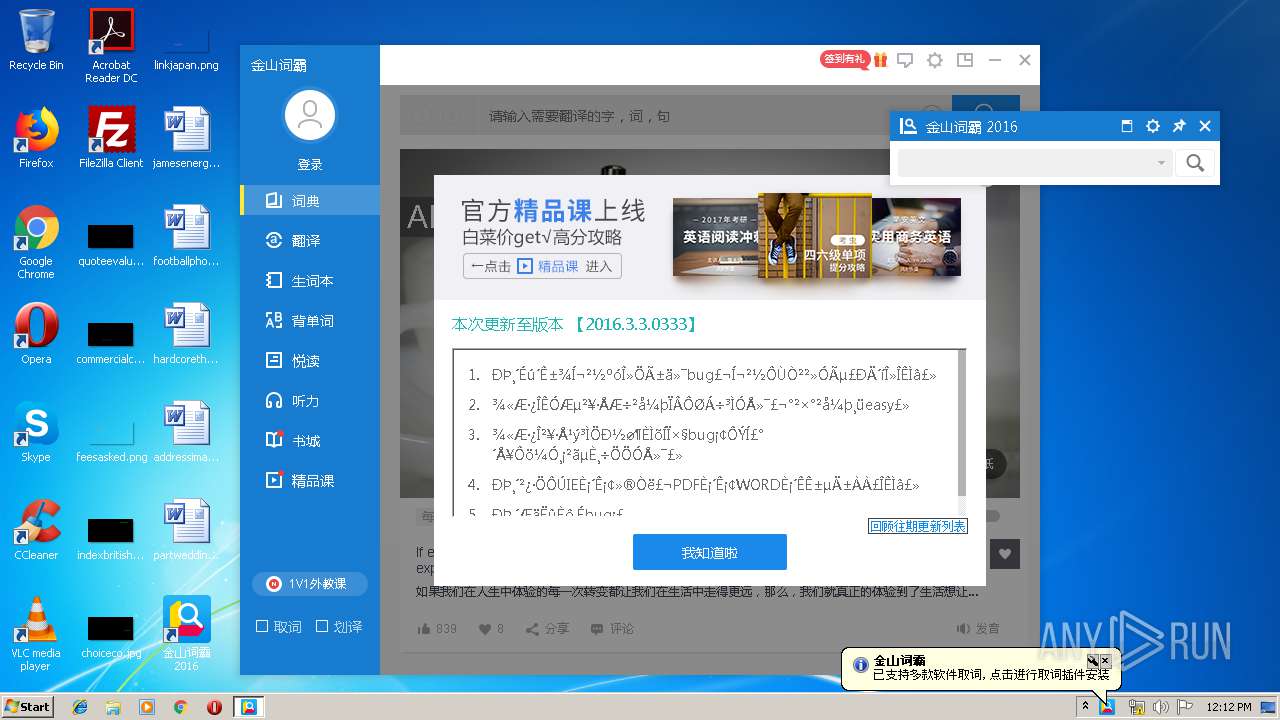The height and width of the screenshot is (720, 1280).
Task: Close the tray notification balloon
Action: [1105, 661]
